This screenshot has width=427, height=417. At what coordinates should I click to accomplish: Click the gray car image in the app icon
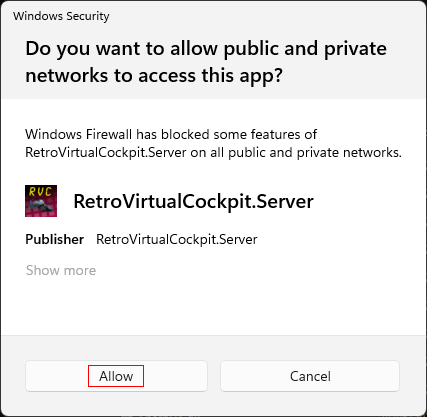click(x=41, y=206)
